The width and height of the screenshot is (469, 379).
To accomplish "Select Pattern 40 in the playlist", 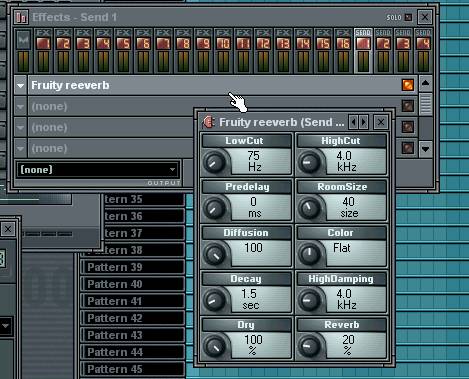I will 133,284.
